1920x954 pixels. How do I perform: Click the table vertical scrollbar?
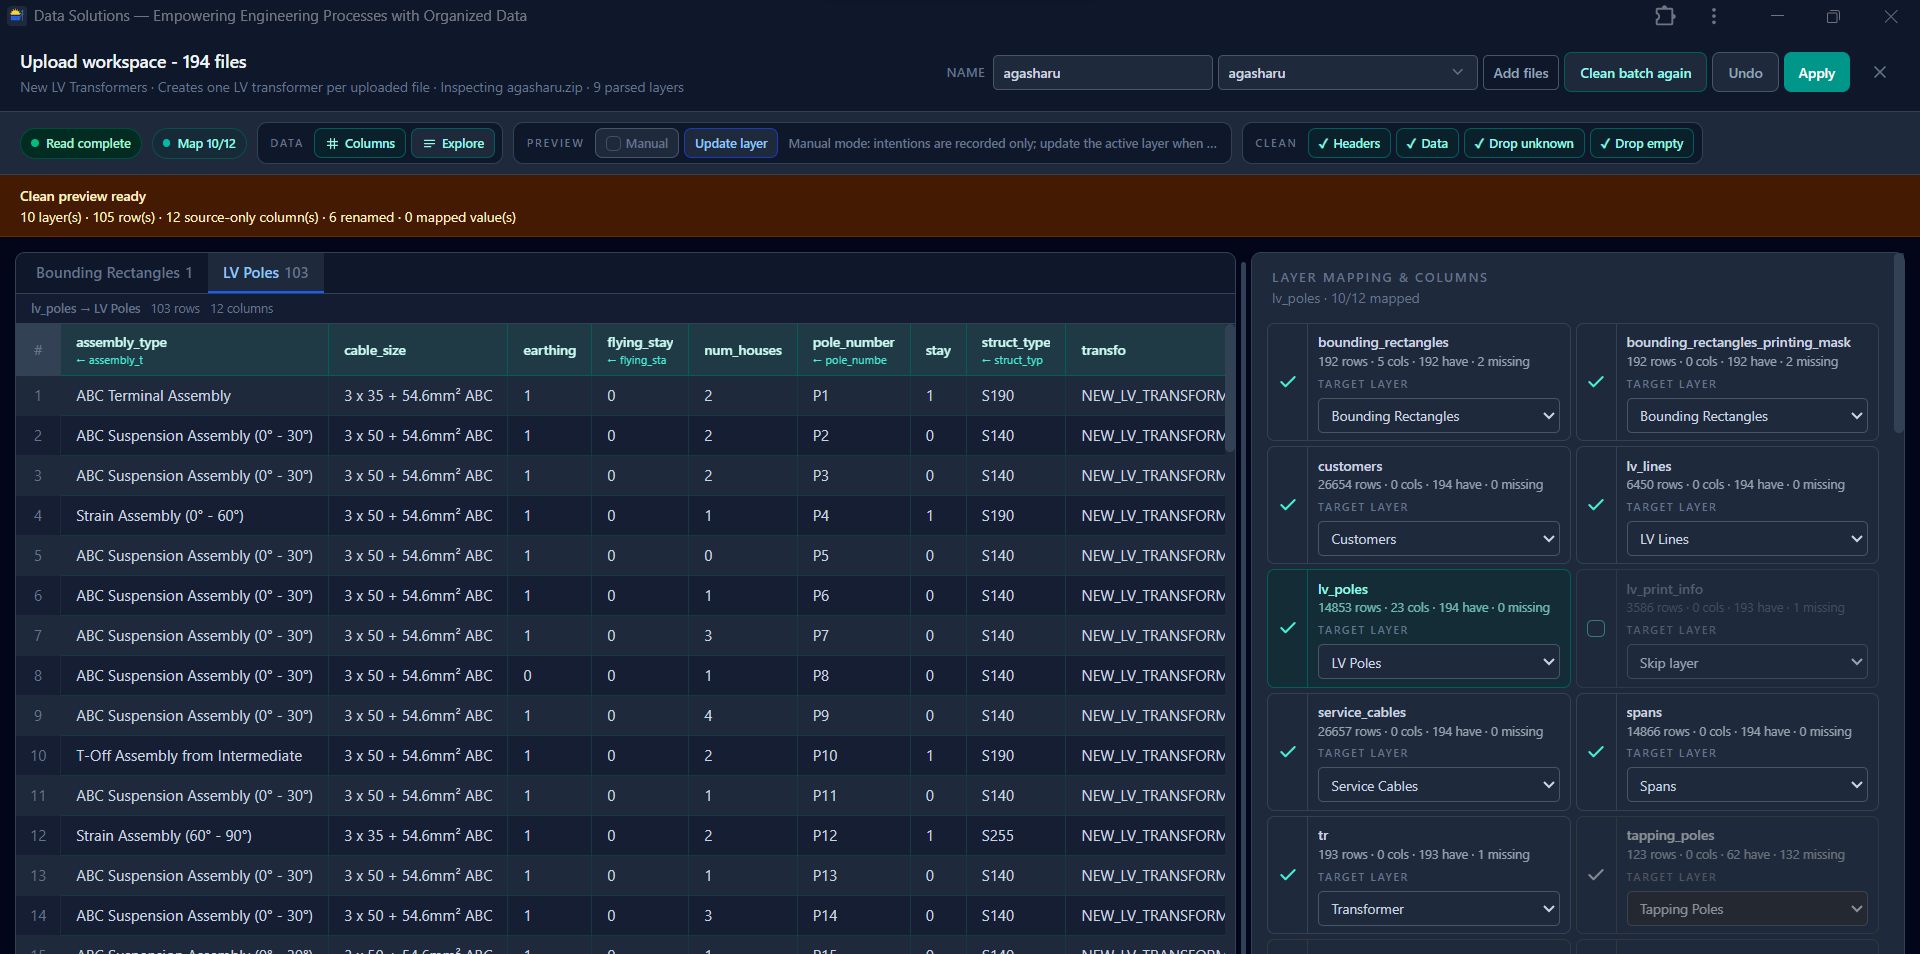1230,388
